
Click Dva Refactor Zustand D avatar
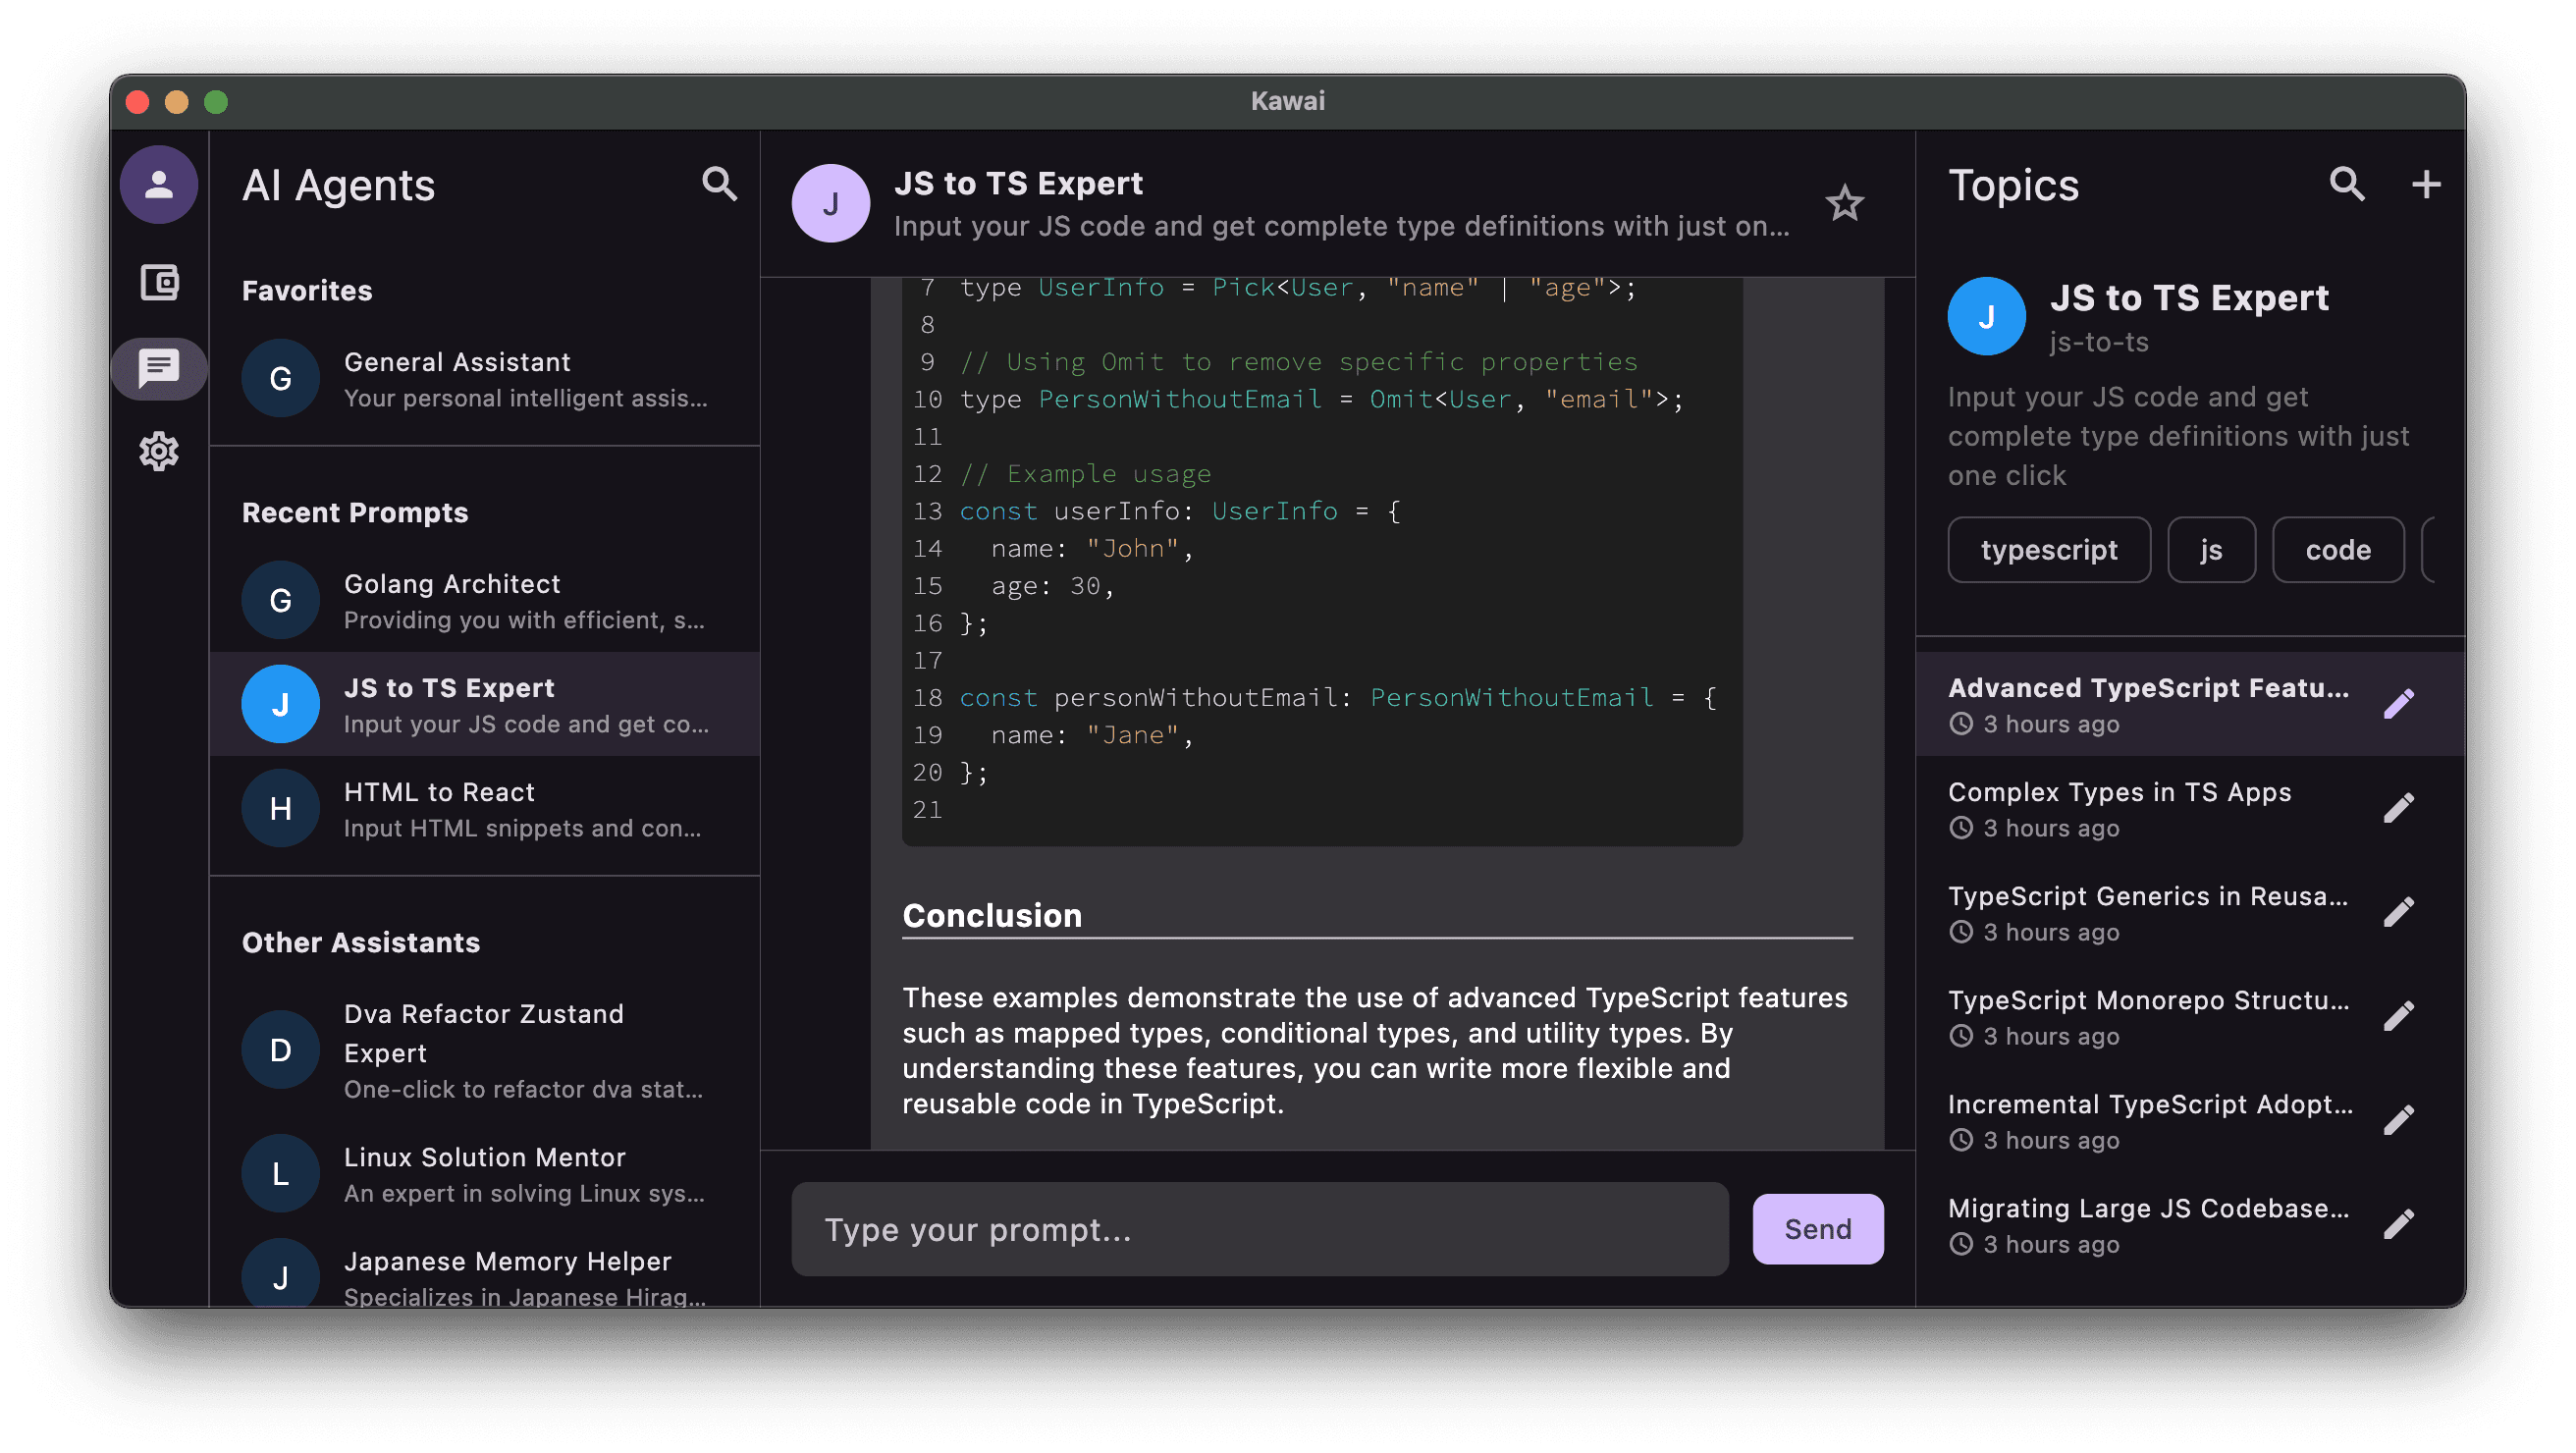click(x=281, y=1051)
